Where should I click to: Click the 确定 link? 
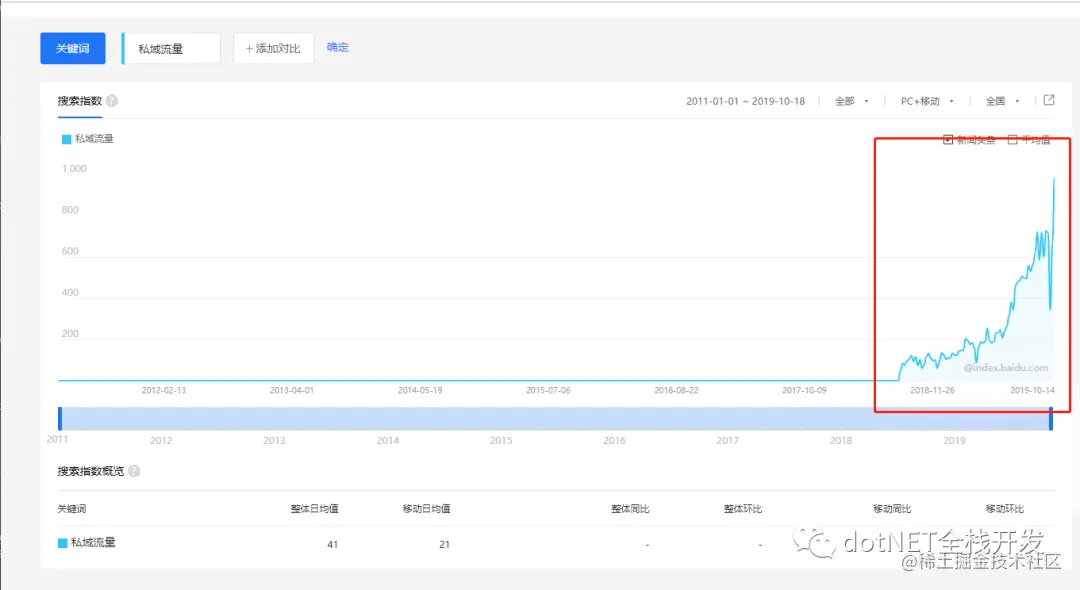pyautogui.click(x=338, y=47)
